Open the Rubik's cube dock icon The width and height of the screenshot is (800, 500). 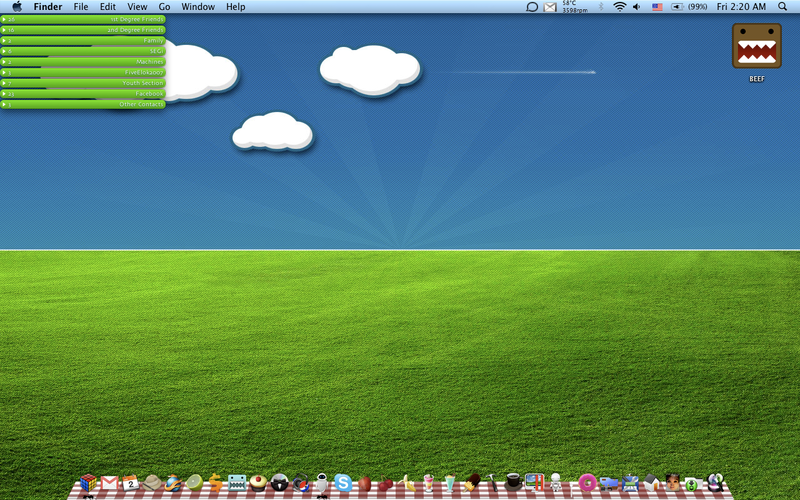pyautogui.click(x=88, y=483)
